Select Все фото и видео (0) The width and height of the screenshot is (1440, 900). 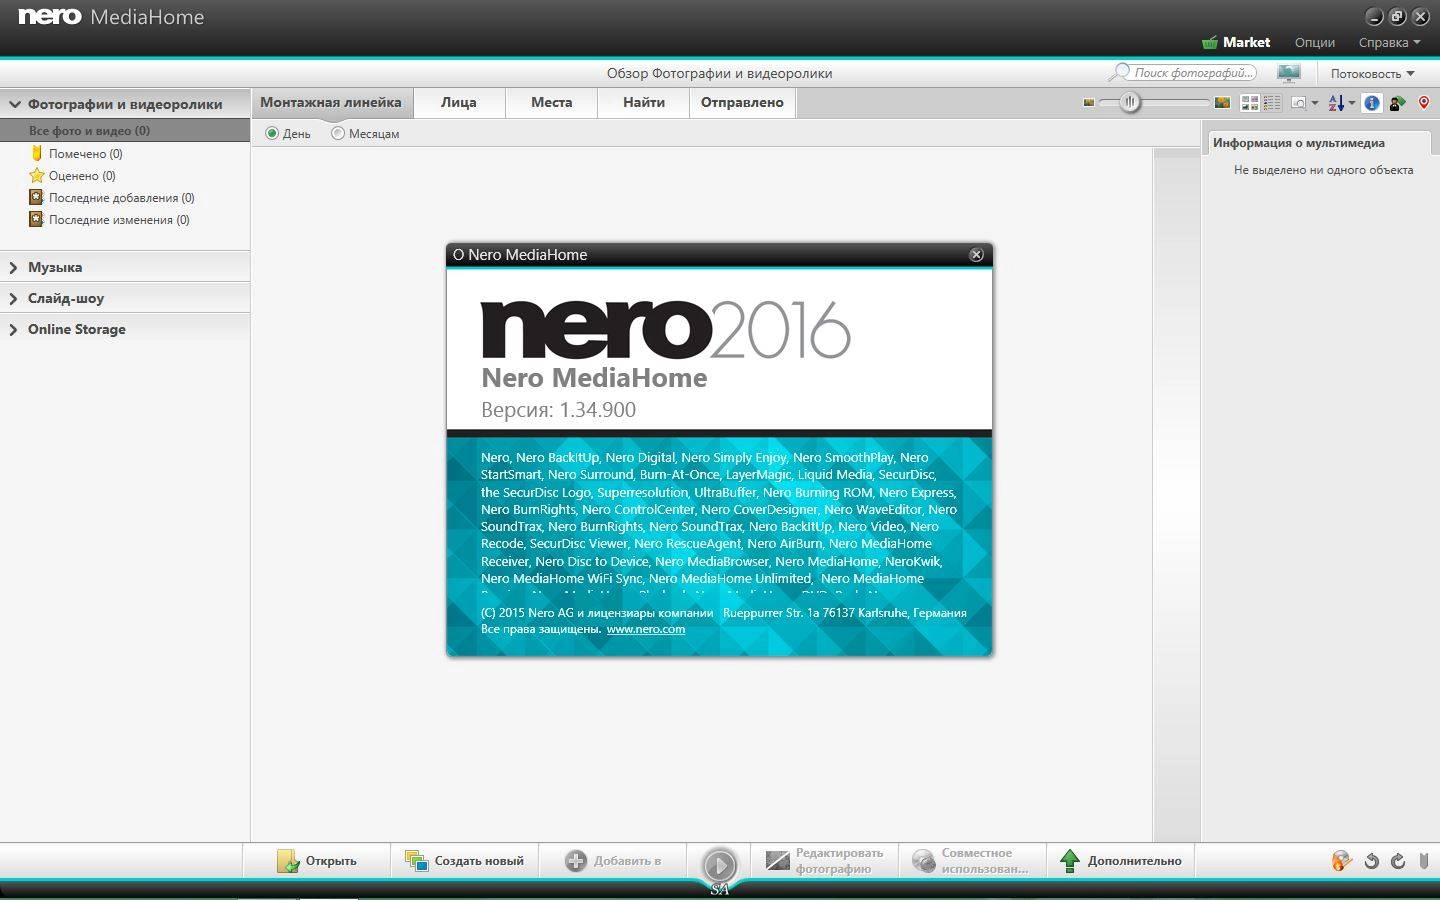(125, 130)
